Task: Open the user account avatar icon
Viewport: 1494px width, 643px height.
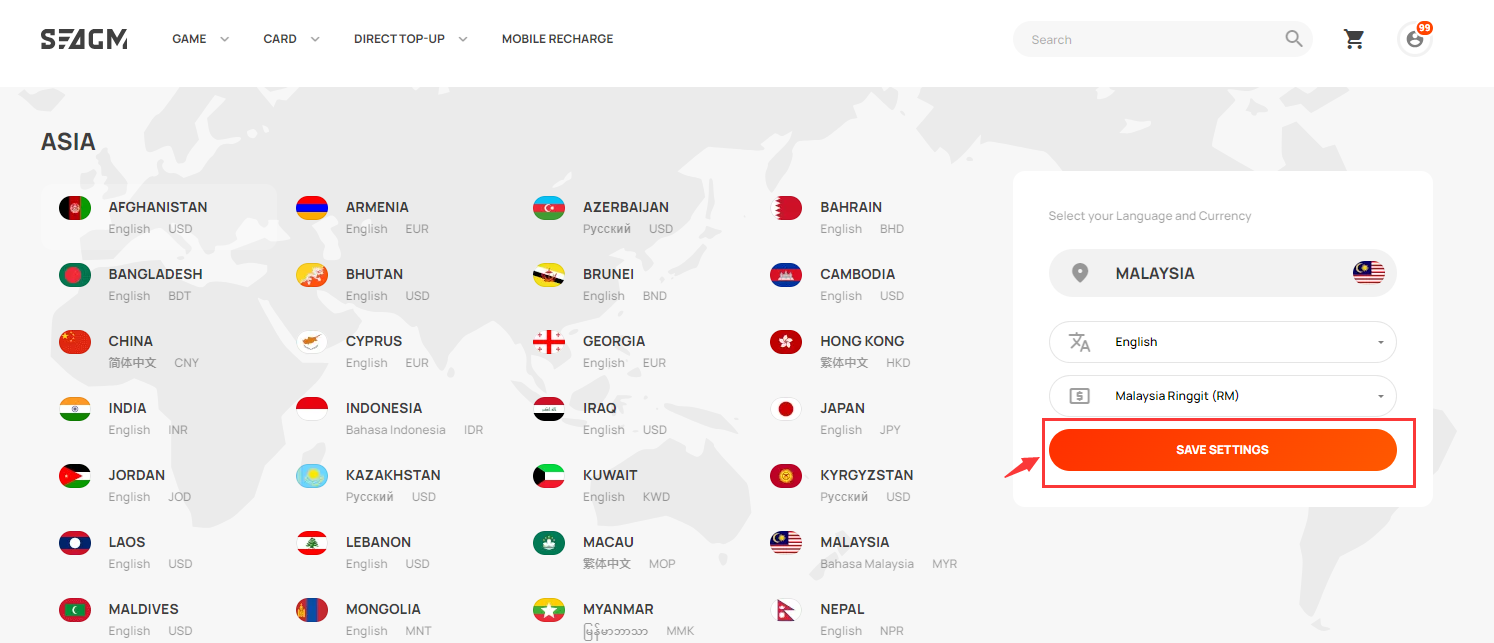Action: coord(1414,39)
